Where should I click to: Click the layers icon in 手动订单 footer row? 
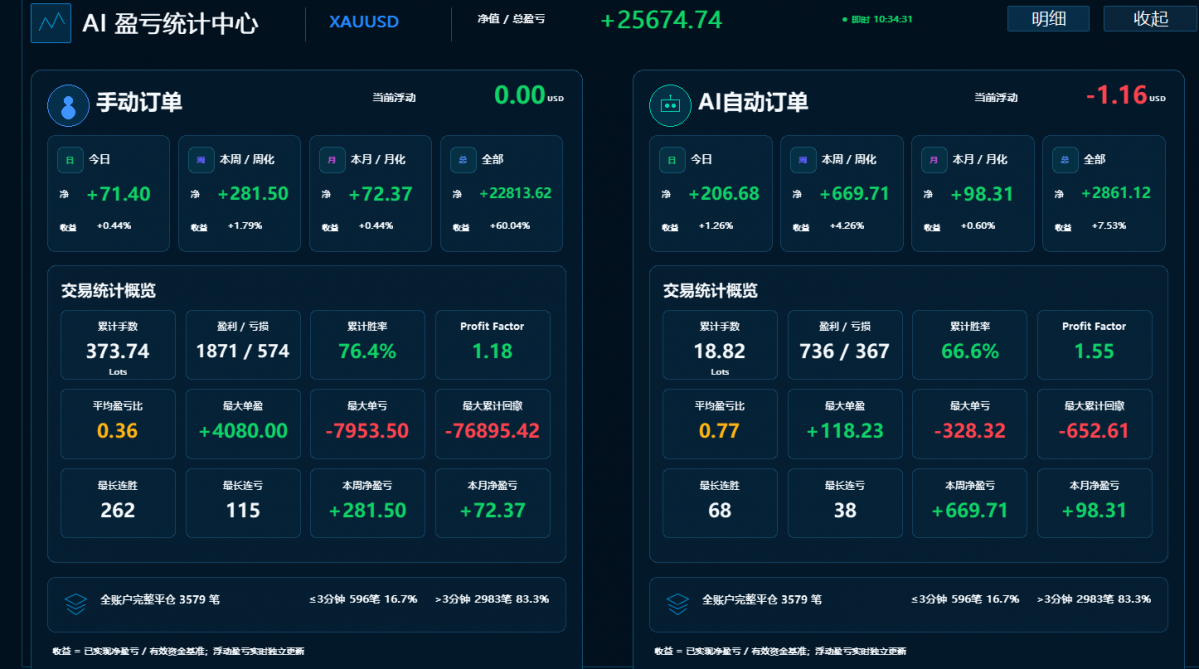[x=76, y=604]
